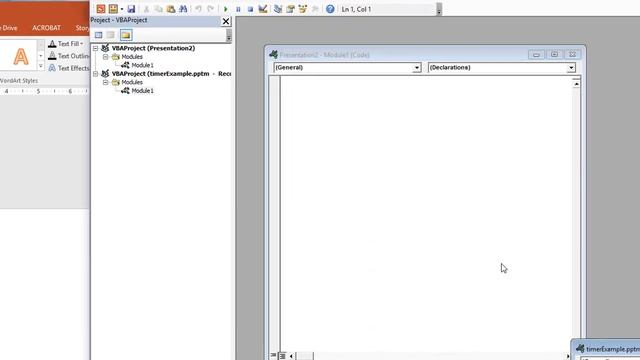Select Modules folder under Presentation2

[132, 57]
